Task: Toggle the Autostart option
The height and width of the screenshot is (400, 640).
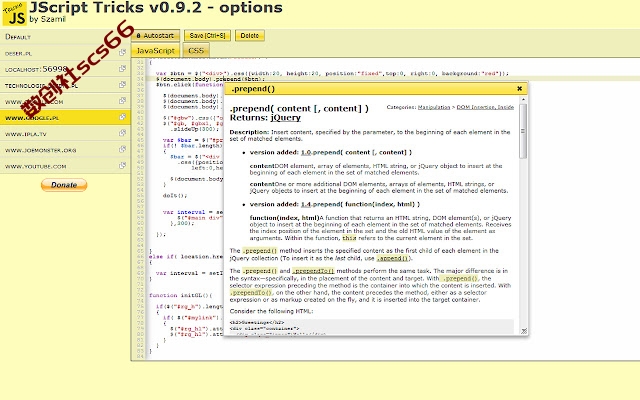Action: click(155, 36)
